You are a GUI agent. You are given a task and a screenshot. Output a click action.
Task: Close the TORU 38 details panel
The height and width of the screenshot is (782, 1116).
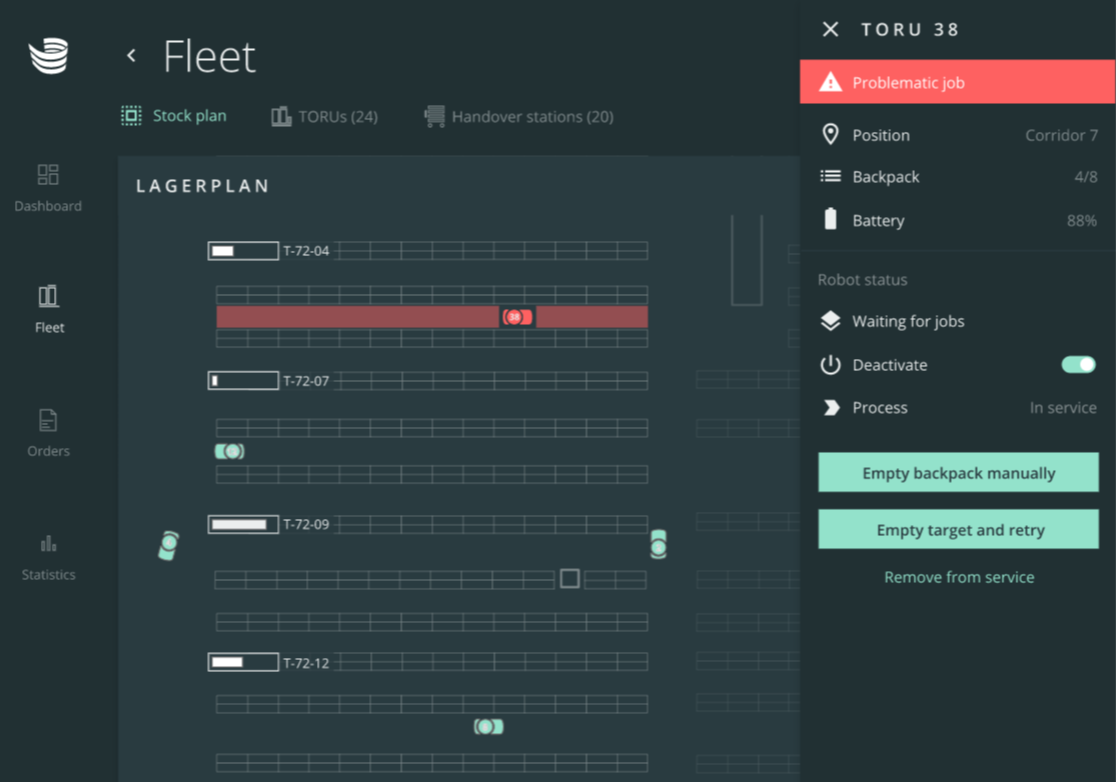tap(830, 29)
